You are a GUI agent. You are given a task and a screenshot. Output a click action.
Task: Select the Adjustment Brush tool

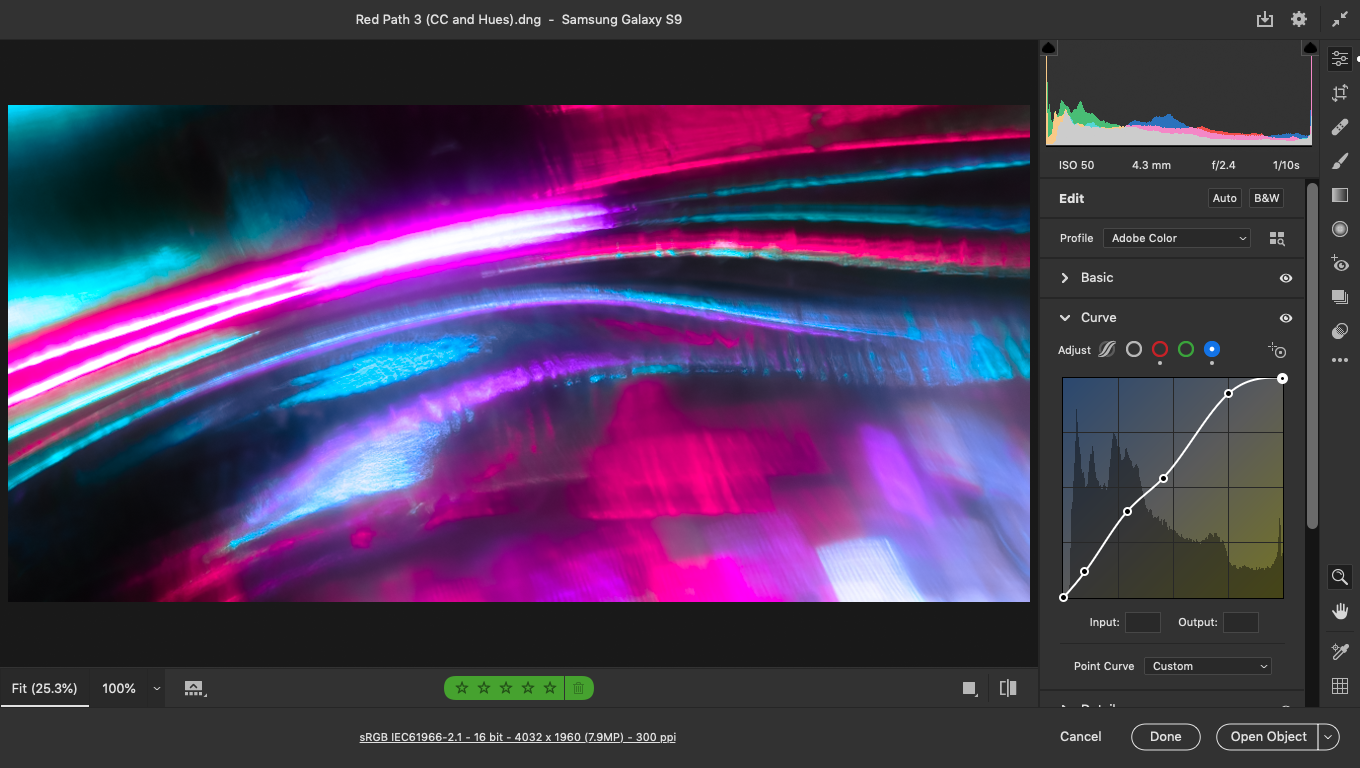[1340, 161]
